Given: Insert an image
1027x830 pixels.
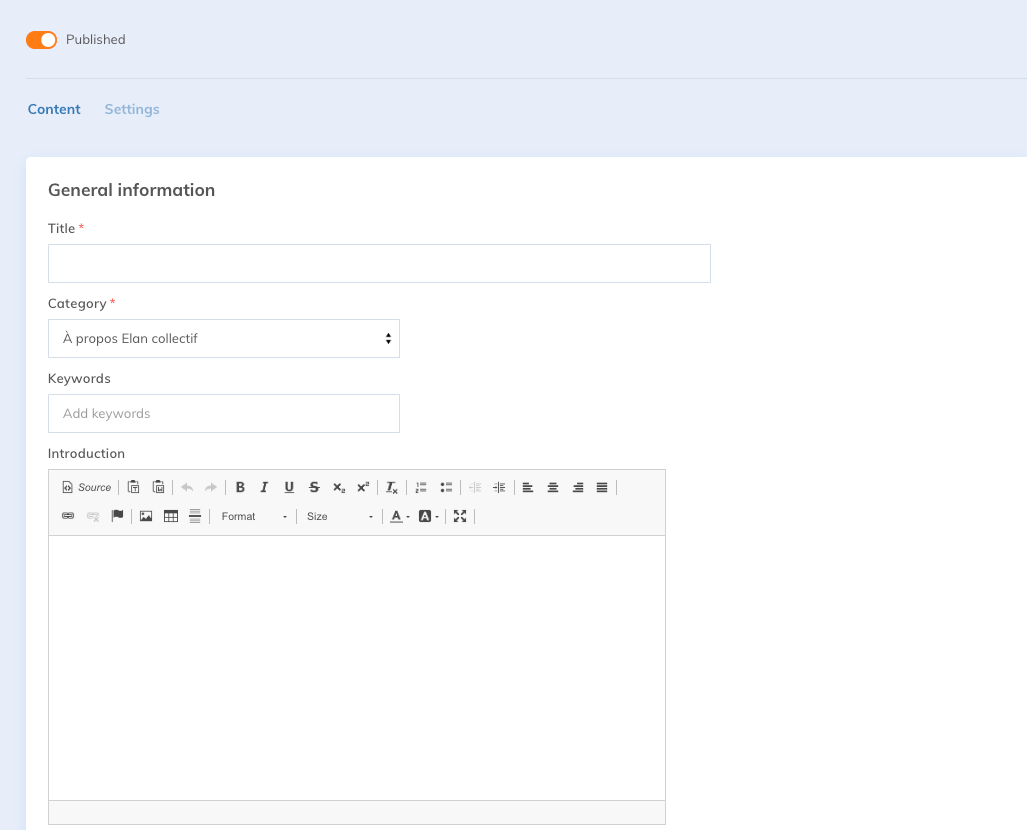Looking at the screenshot, I should click(x=146, y=516).
